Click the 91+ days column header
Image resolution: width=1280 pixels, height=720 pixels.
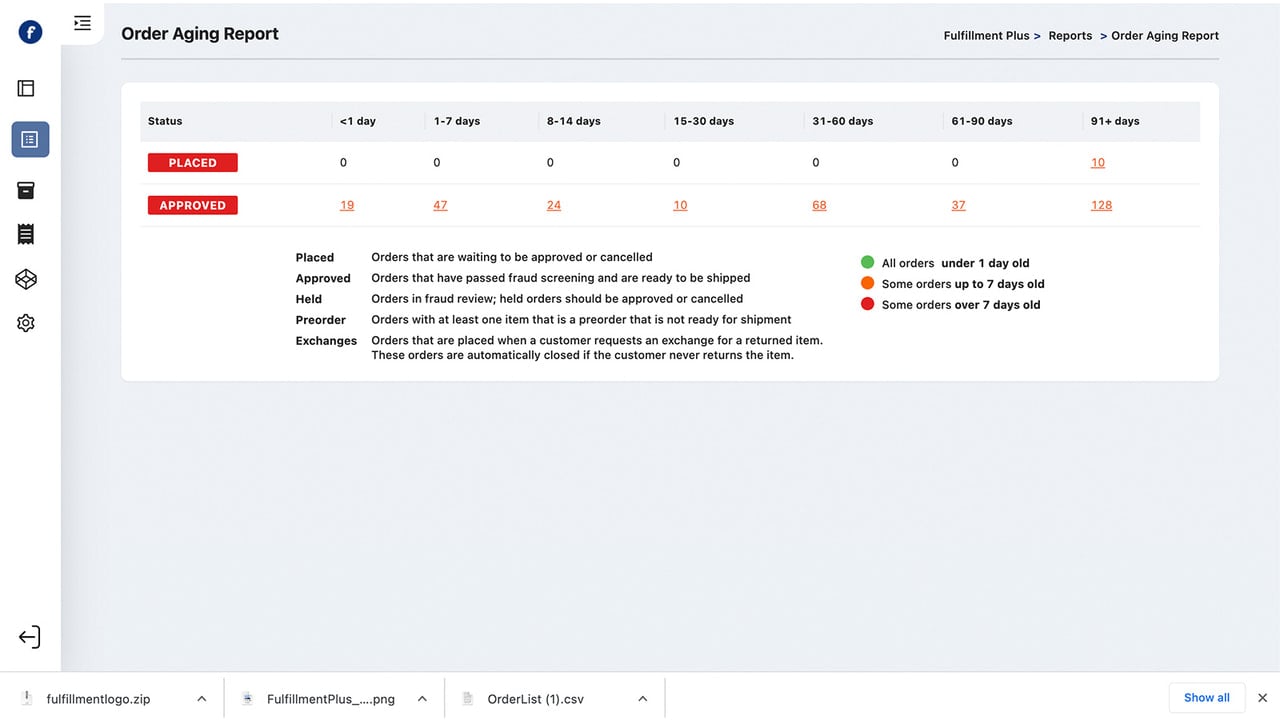(x=1115, y=121)
